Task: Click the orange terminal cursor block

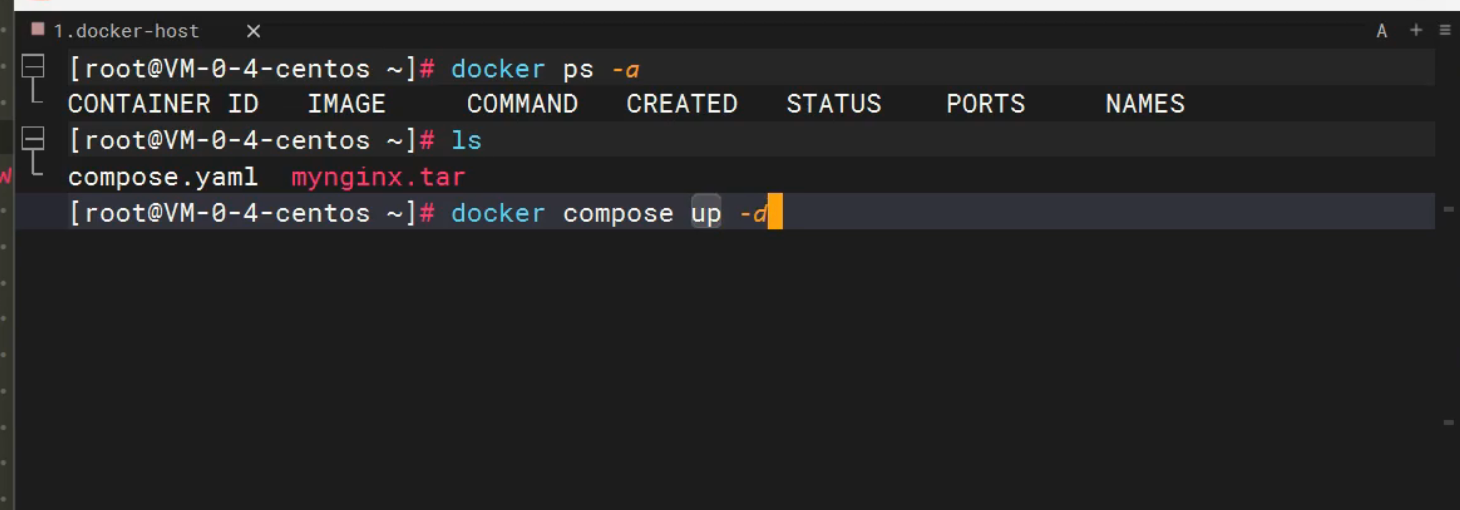Action: pyautogui.click(x=774, y=213)
